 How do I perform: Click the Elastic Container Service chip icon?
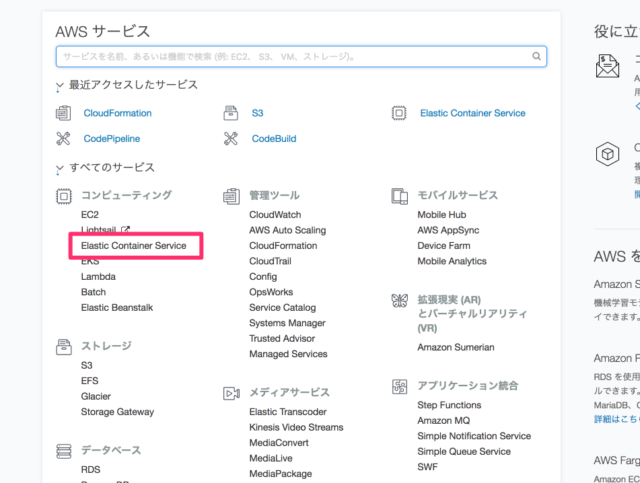tap(399, 113)
